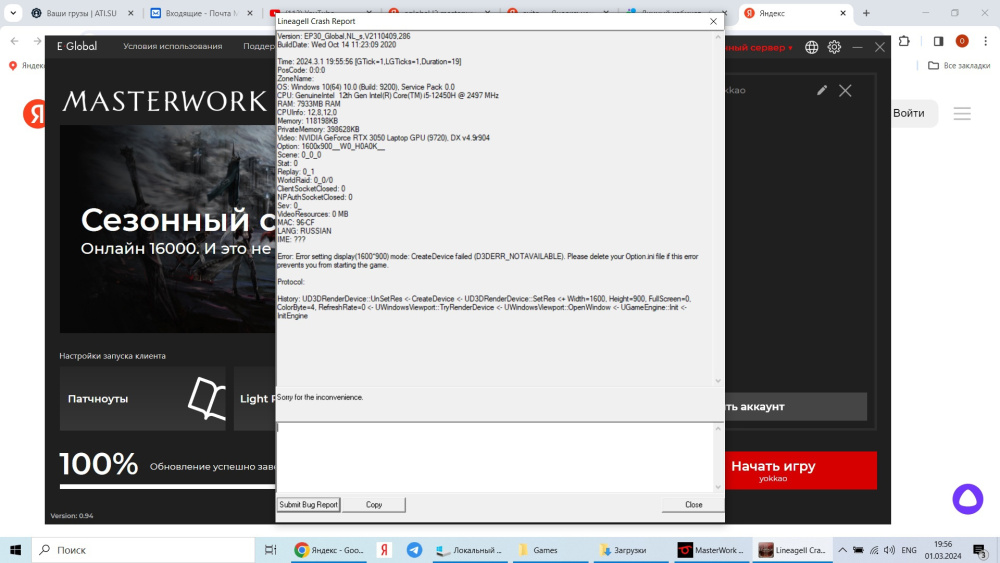Image resolution: width=1000 pixels, height=563 pixels.
Task: Click the crash log vertical scrollbar down arrow
Action: click(718, 381)
